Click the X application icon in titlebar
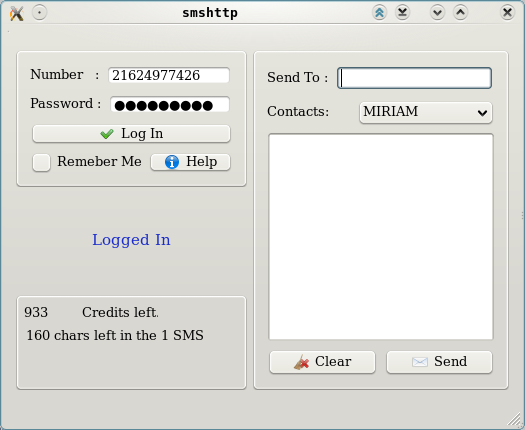Screen dimensions: 525x430 [x=16, y=13]
